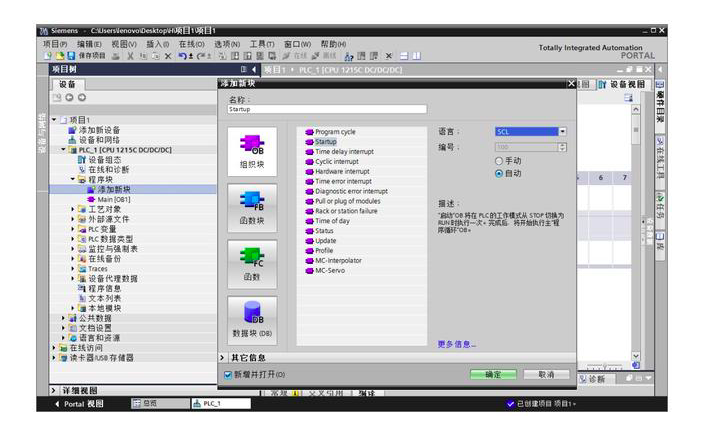Expand the PLC 变量 tree node
The image size is (701, 438).
pos(73,229)
